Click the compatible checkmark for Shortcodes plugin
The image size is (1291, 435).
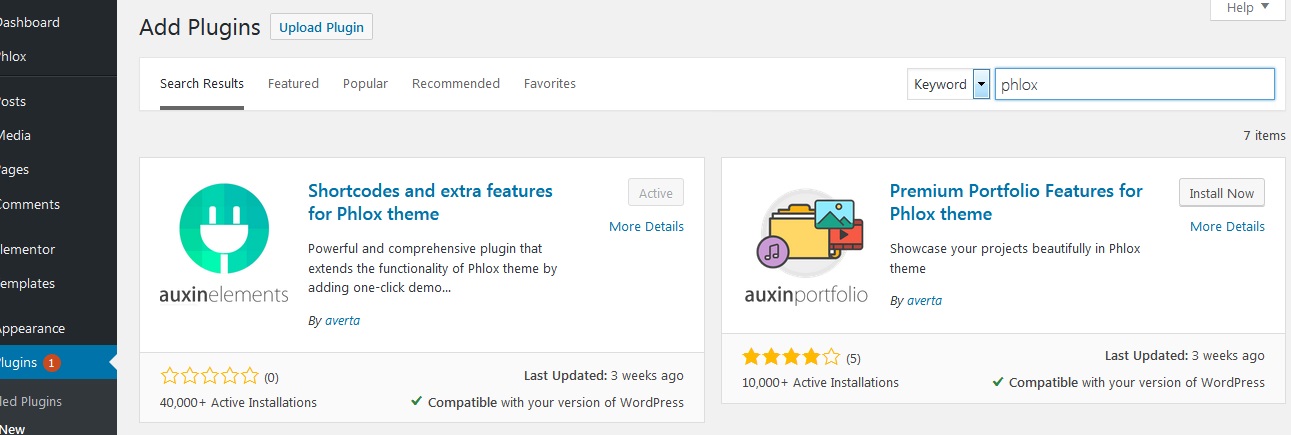tap(416, 402)
